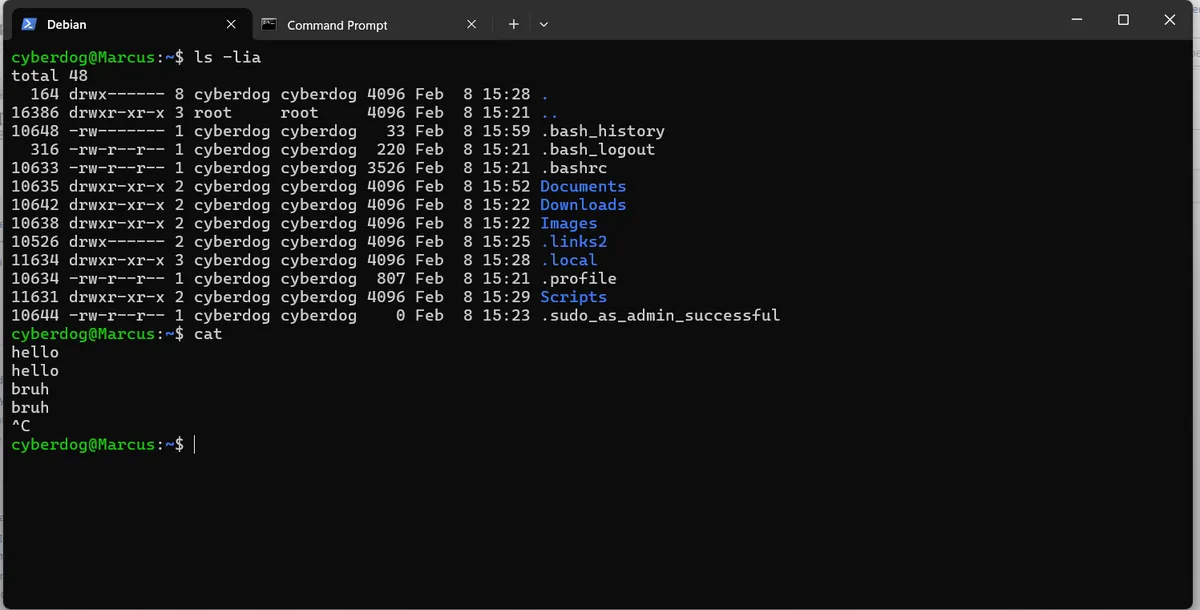The height and width of the screenshot is (610, 1200).
Task: Switch to the Command Prompt tab
Action: (370, 24)
